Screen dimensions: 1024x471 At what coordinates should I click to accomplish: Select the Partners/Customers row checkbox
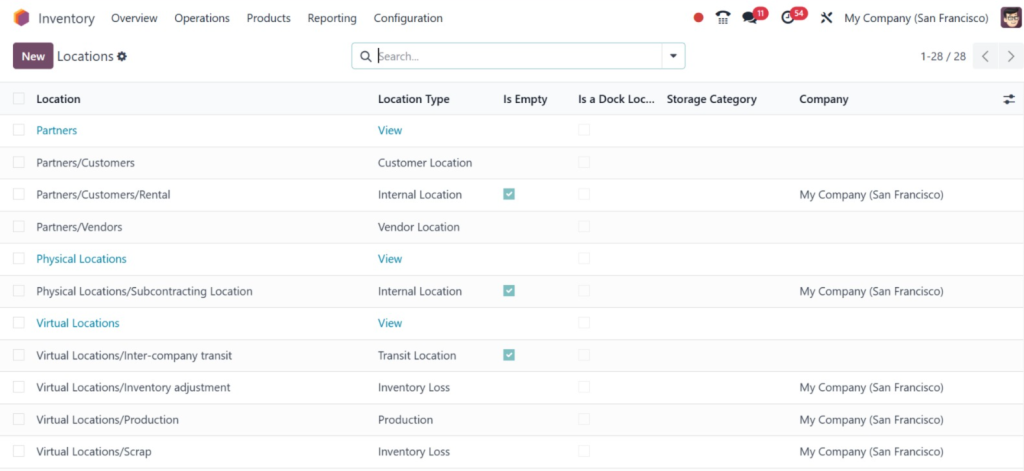click(x=19, y=162)
